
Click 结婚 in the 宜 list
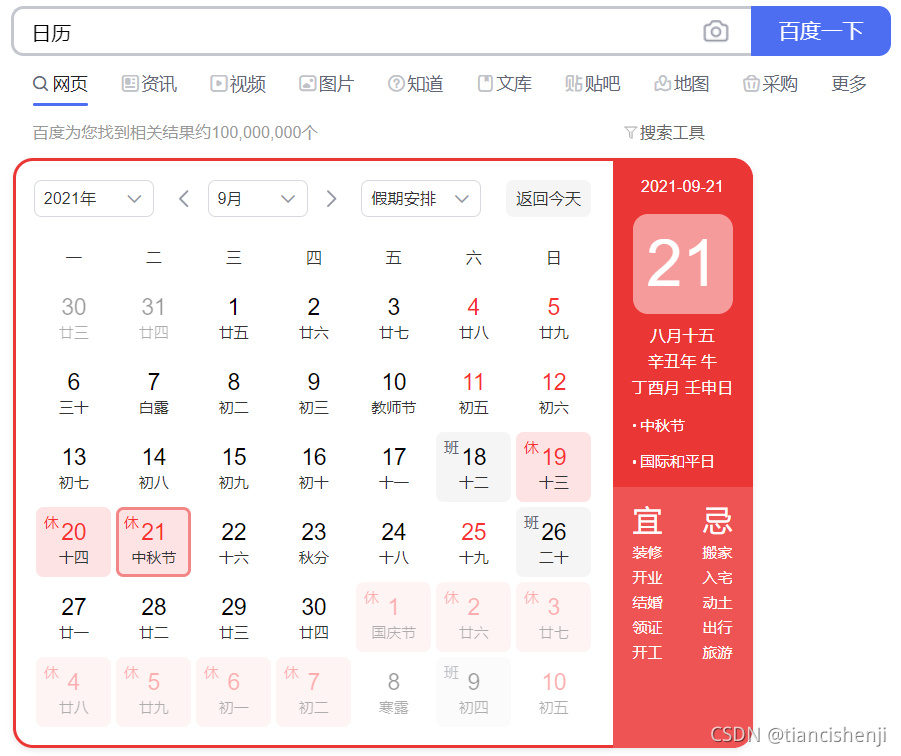tap(647, 603)
